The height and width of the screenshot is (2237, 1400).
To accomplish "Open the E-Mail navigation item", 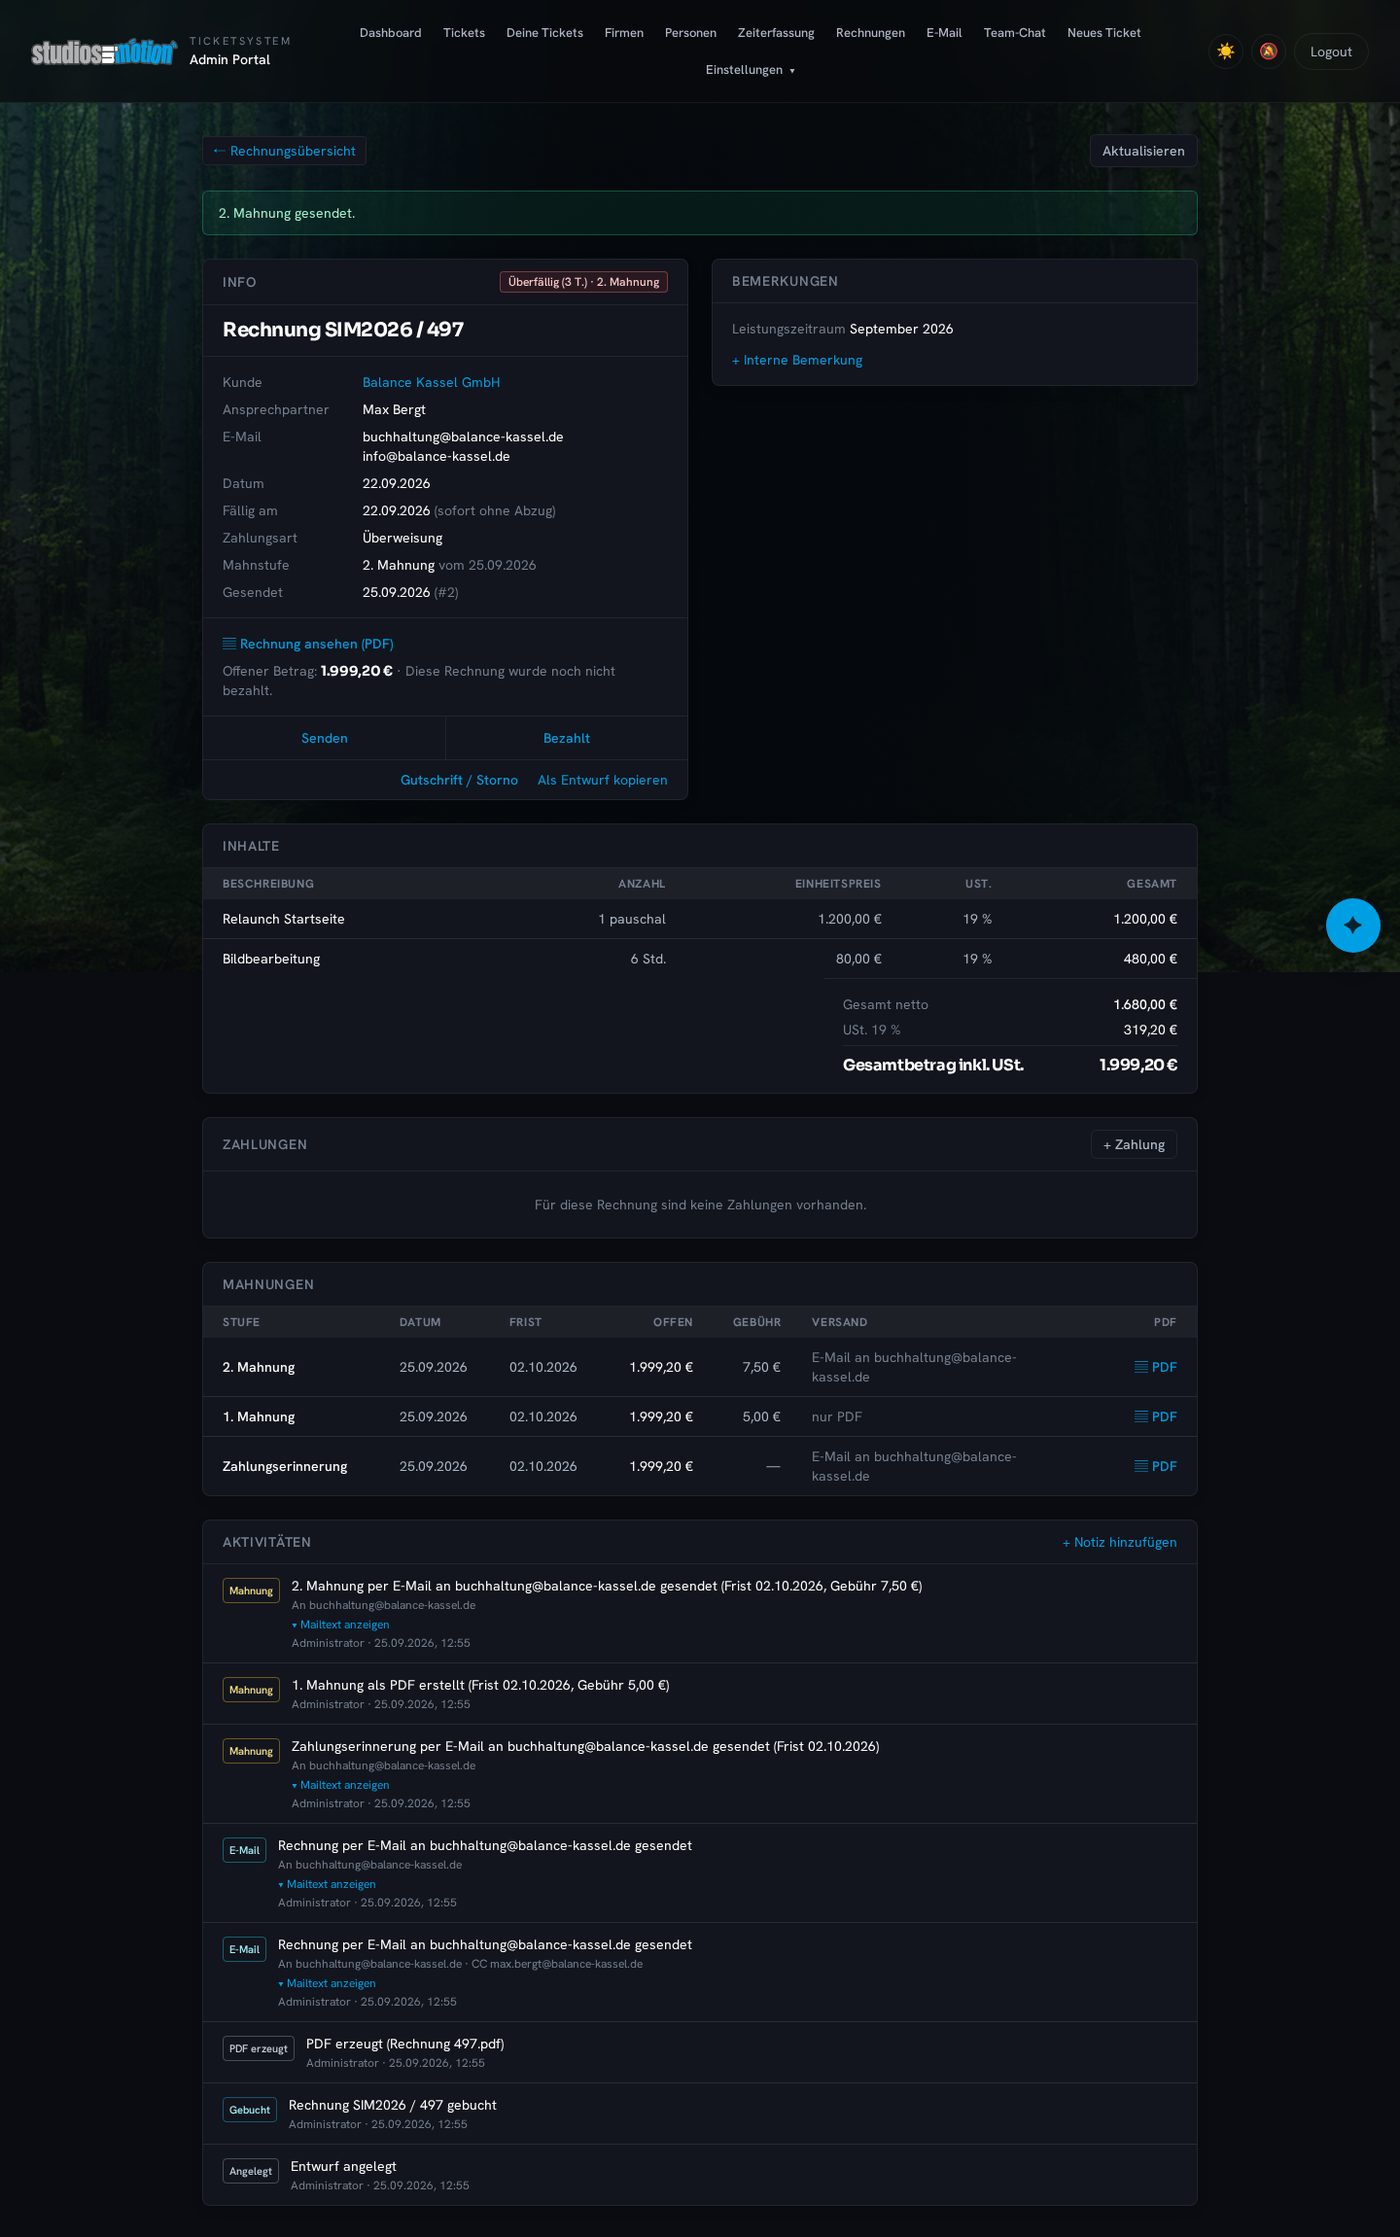I will coord(944,33).
